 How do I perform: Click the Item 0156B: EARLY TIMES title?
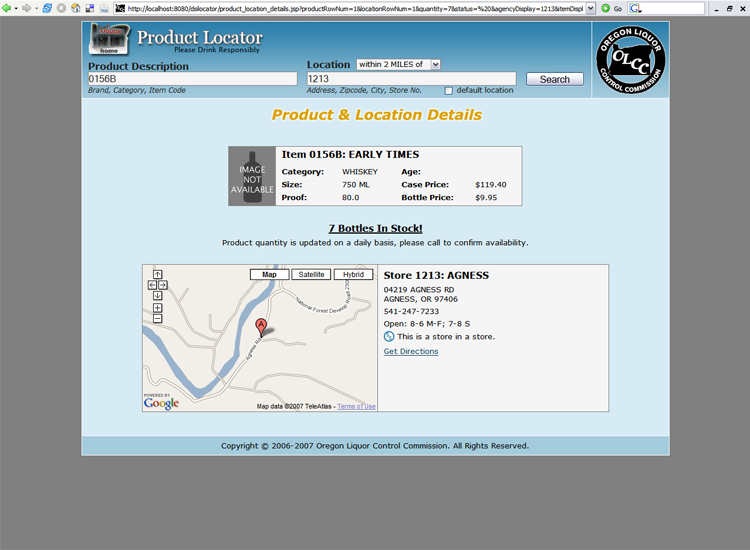[350, 154]
